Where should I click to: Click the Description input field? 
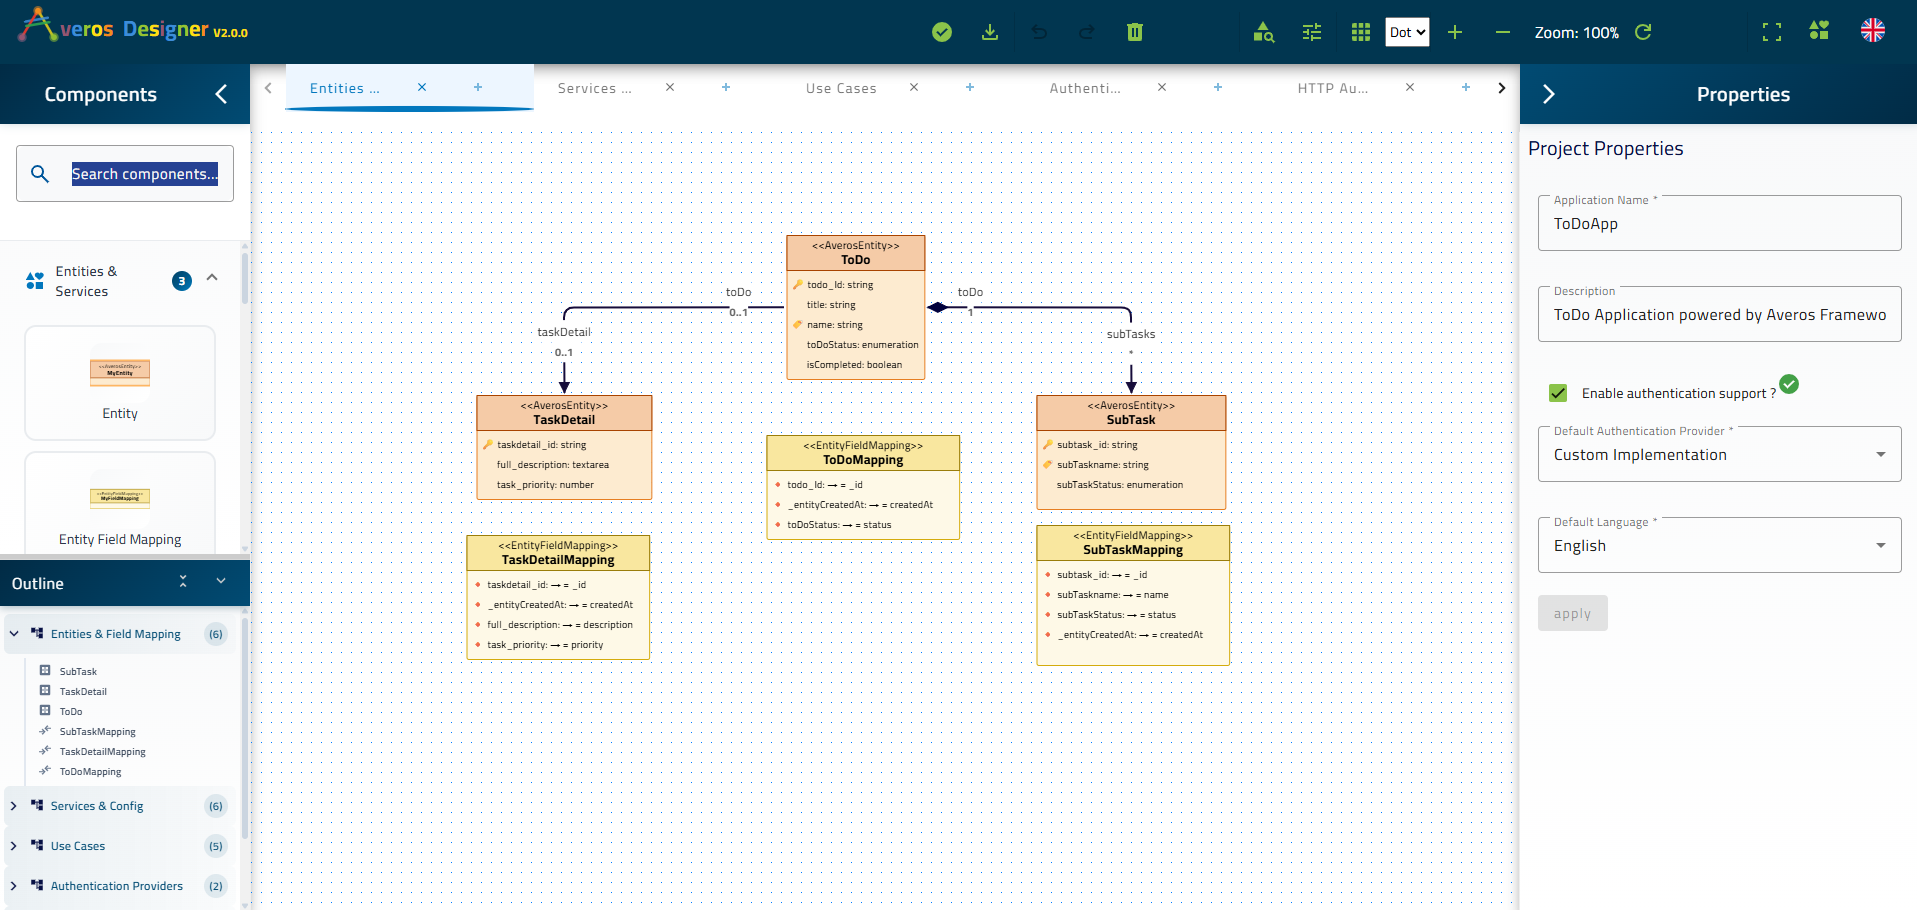coord(1719,315)
